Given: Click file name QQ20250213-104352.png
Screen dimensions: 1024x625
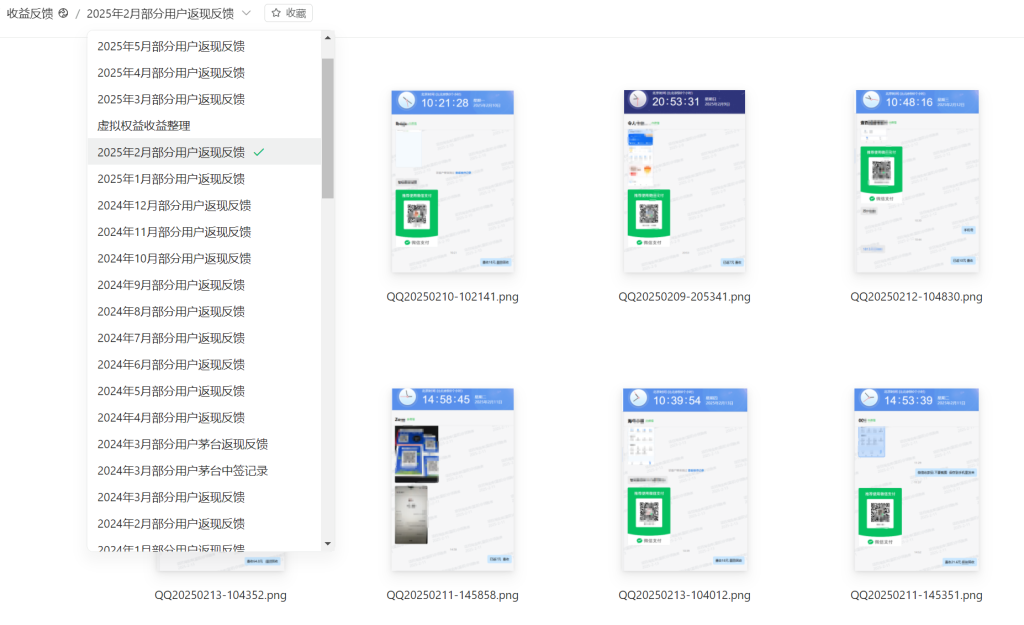Looking at the screenshot, I should pos(221,595).
